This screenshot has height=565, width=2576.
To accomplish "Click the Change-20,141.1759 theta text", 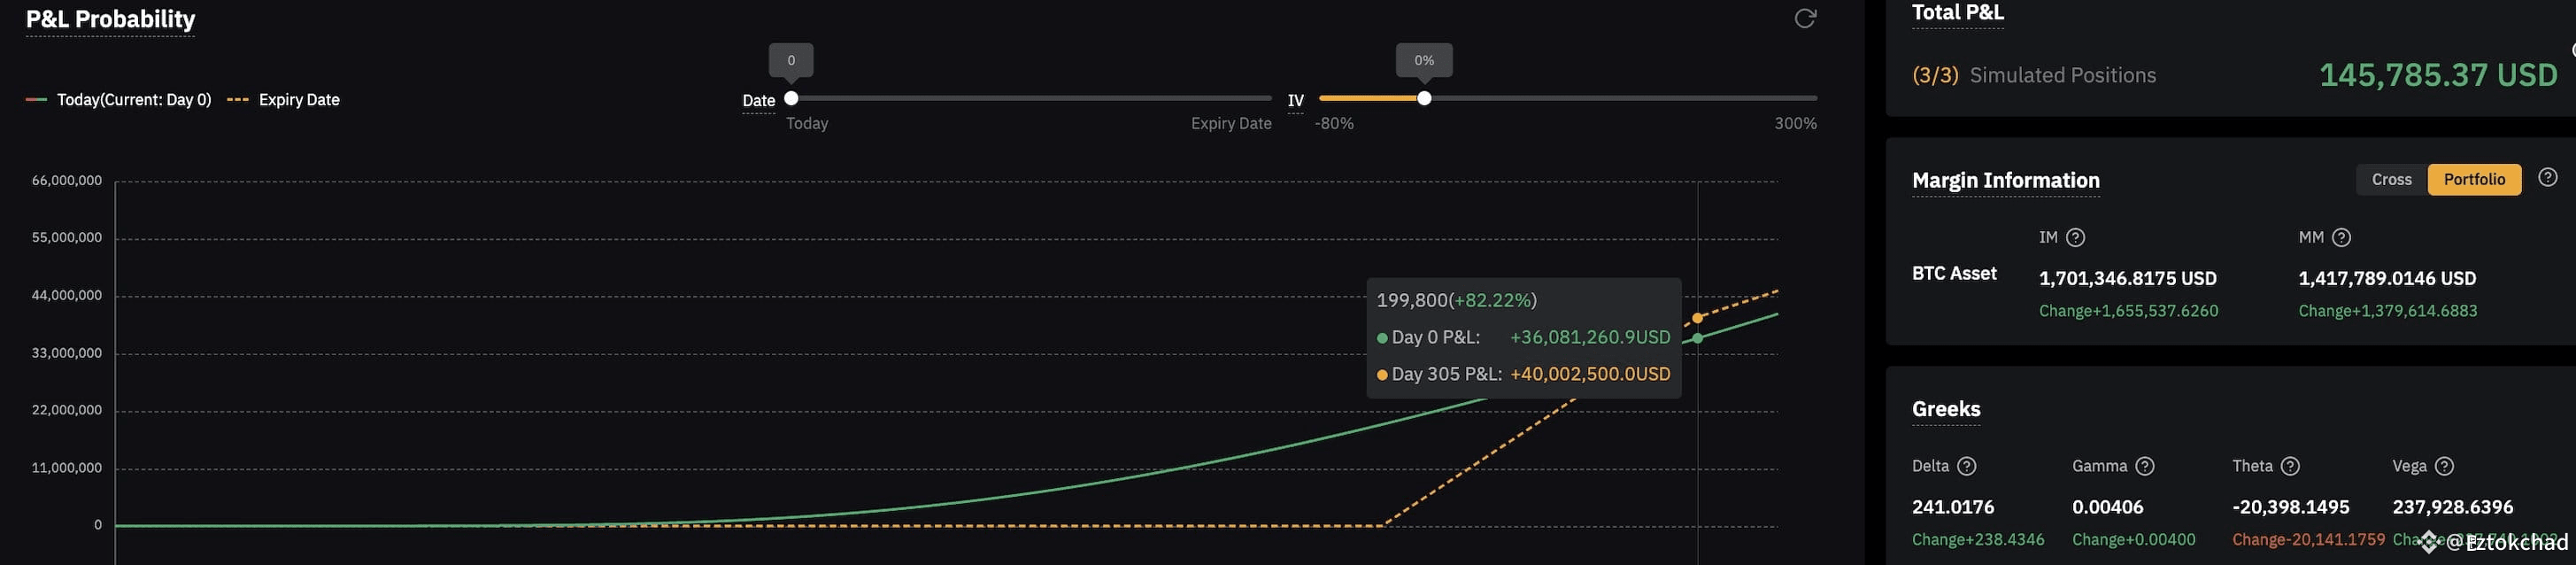I will pyautogui.click(x=2308, y=540).
